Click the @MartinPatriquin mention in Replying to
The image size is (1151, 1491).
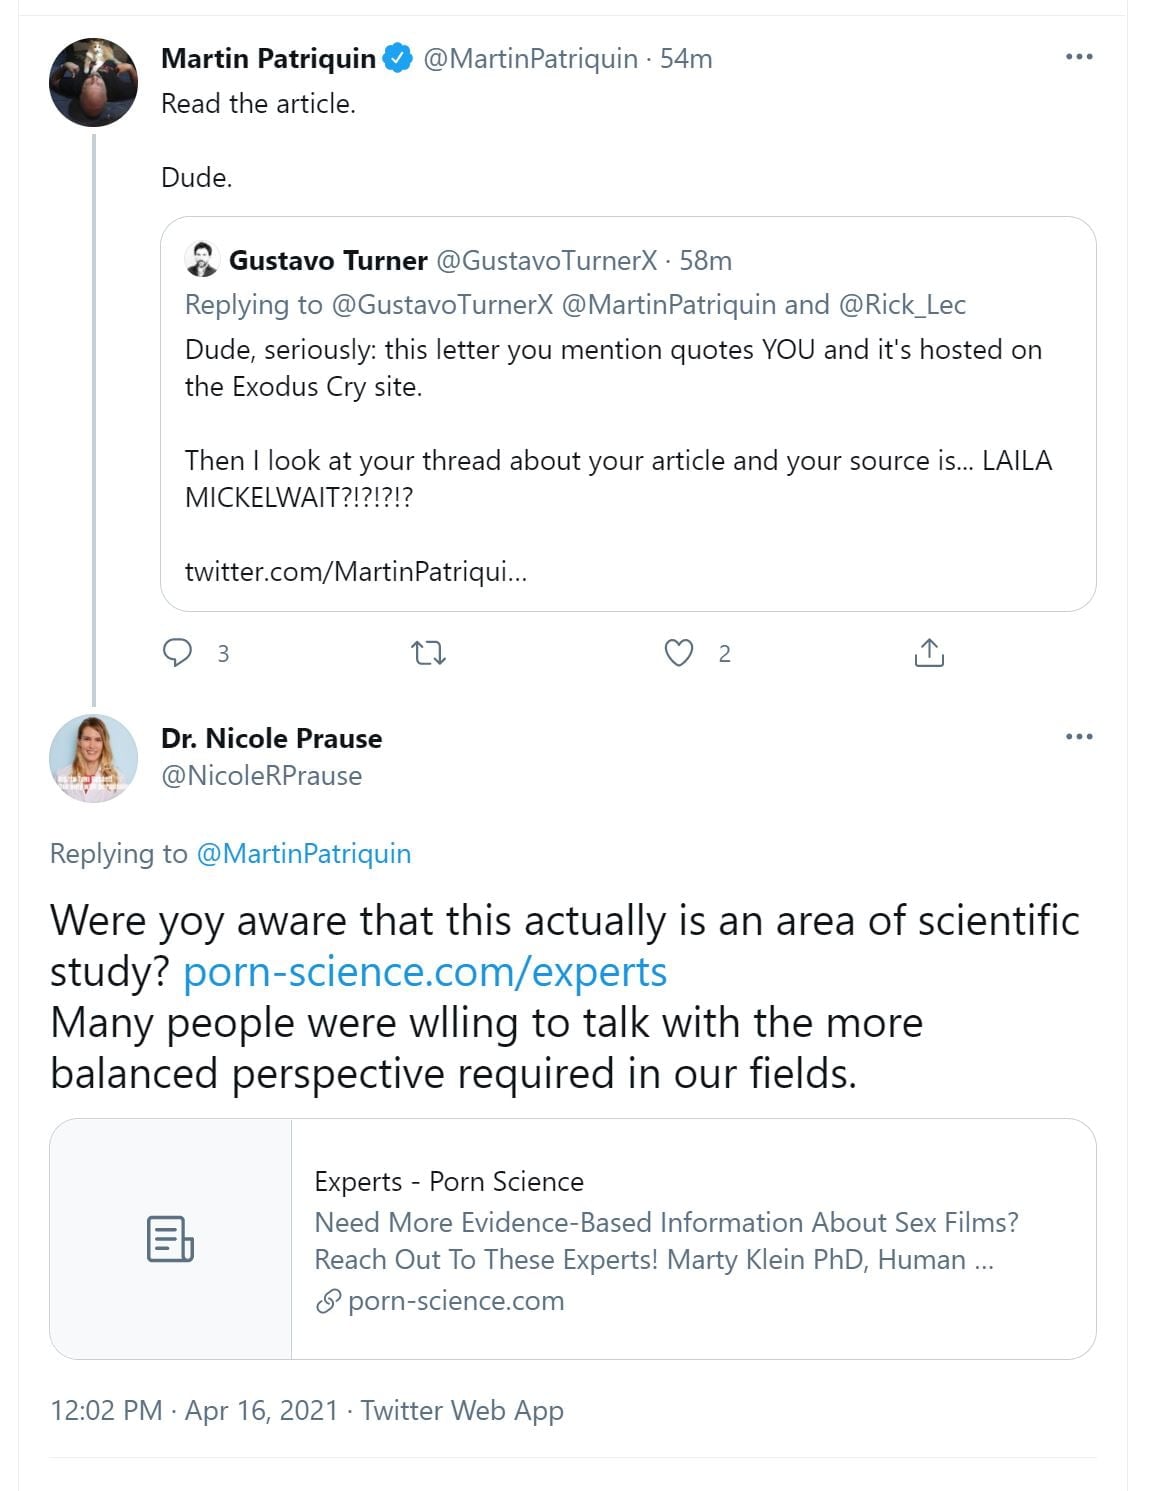304,854
